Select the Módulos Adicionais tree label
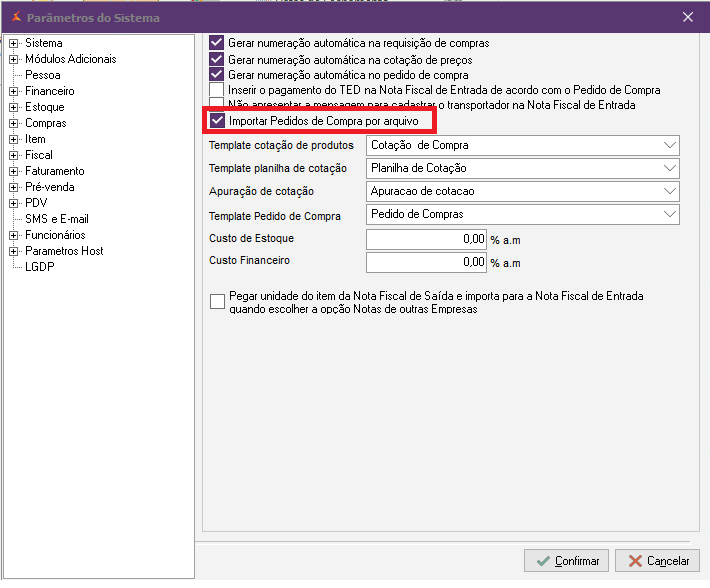The width and height of the screenshot is (710, 588). click(x=71, y=59)
